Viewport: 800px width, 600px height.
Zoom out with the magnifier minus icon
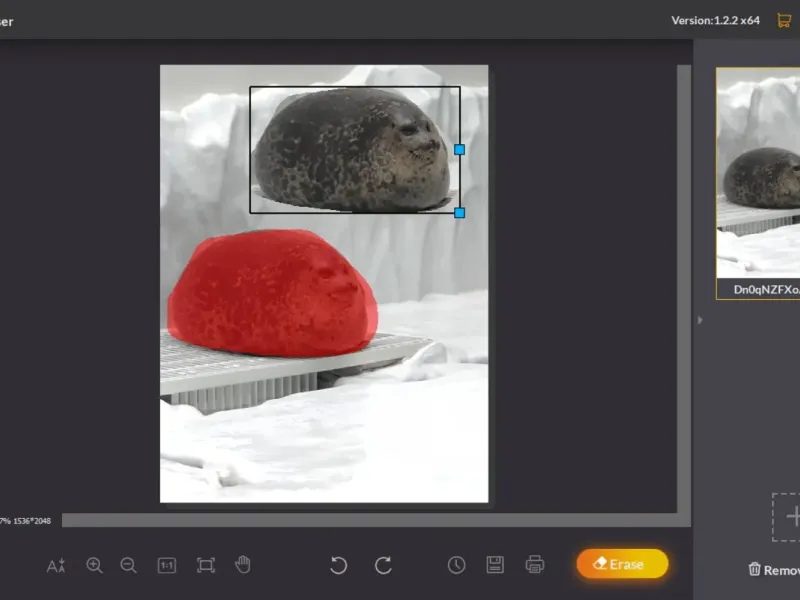[129, 565]
